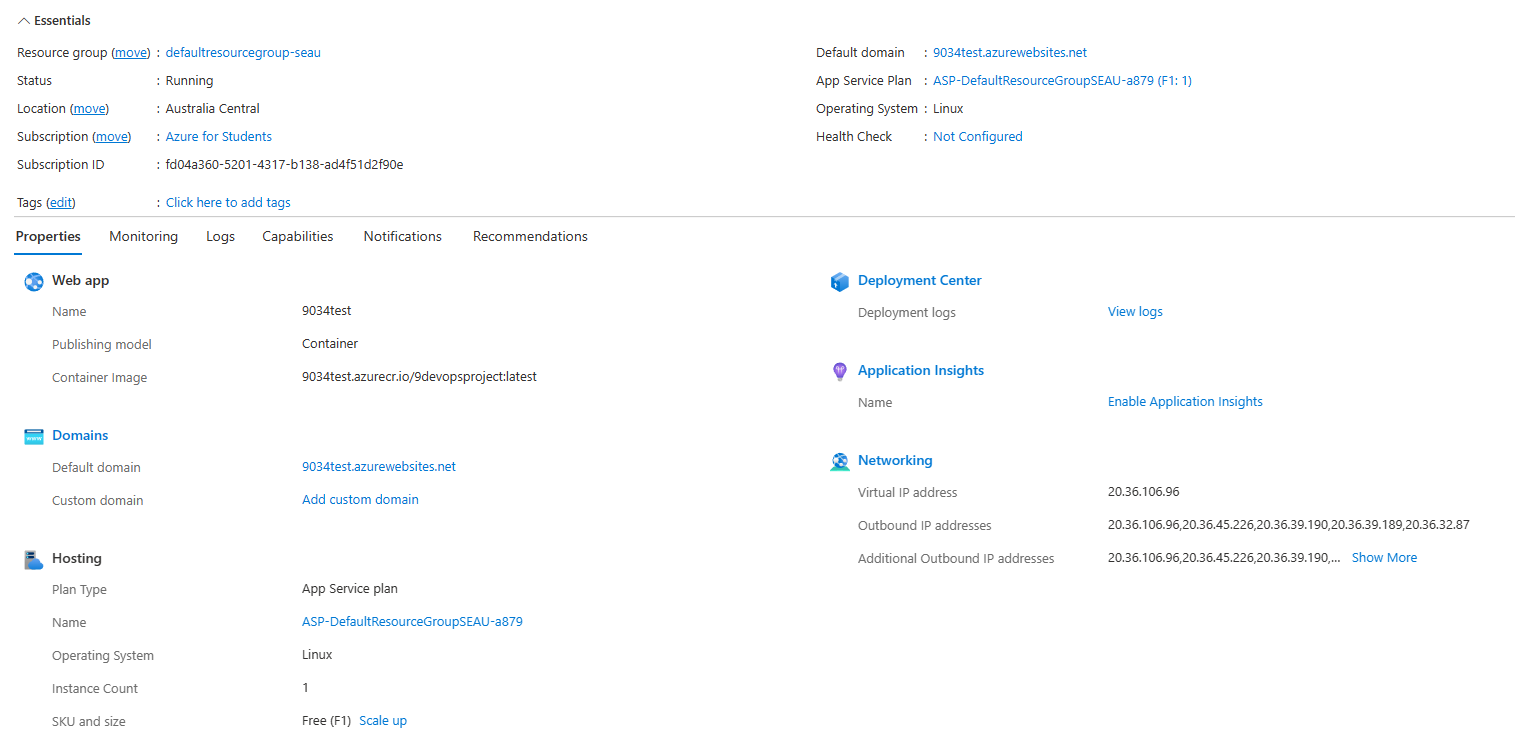The width and height of the screenshot is (1515, 744).
Task: Click the Instance Count value 1
Action: [x=305, y=688]
